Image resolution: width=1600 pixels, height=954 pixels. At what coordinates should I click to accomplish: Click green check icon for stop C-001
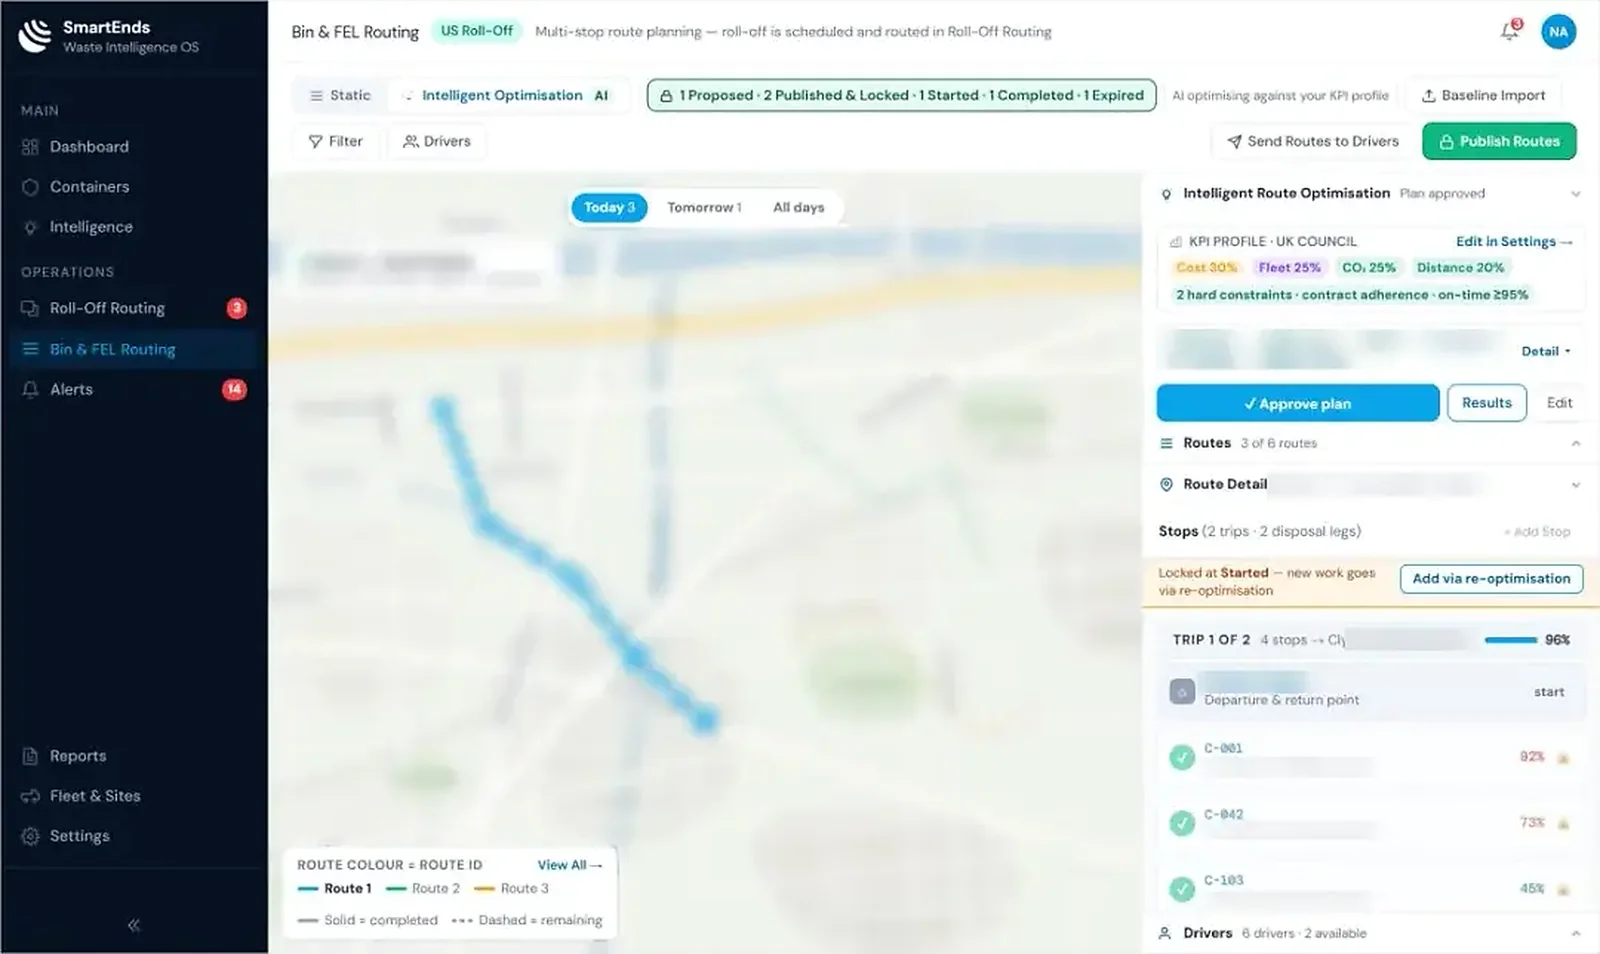point(1182,757)
